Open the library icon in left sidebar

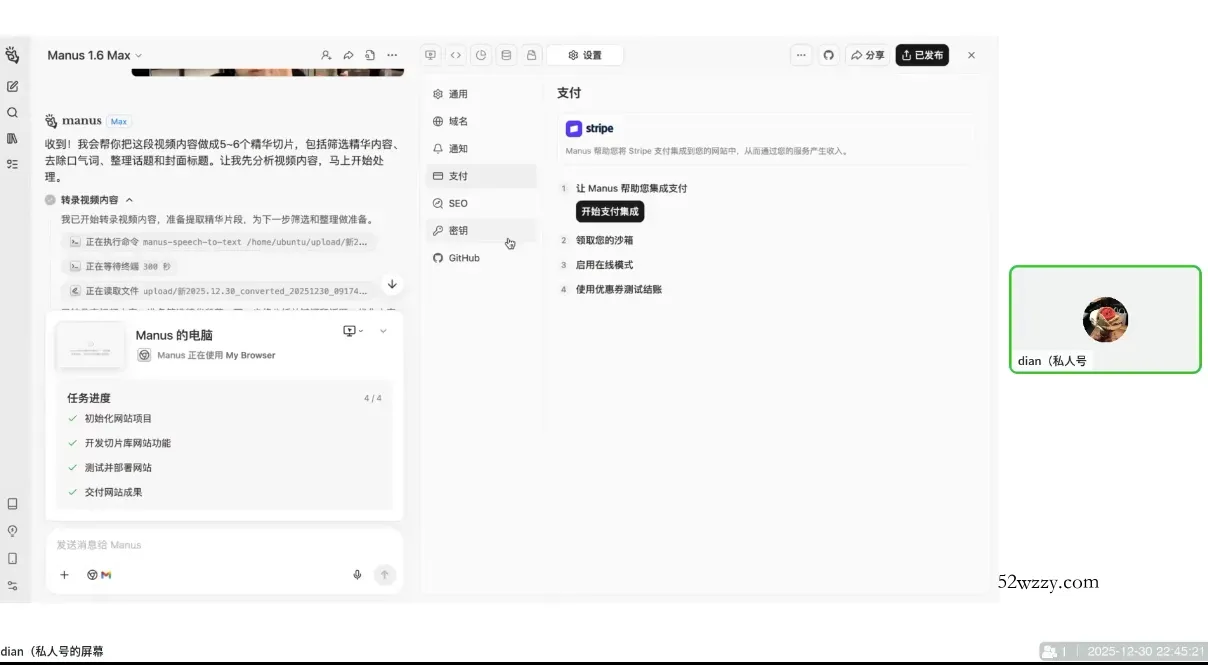pos(12,138)
